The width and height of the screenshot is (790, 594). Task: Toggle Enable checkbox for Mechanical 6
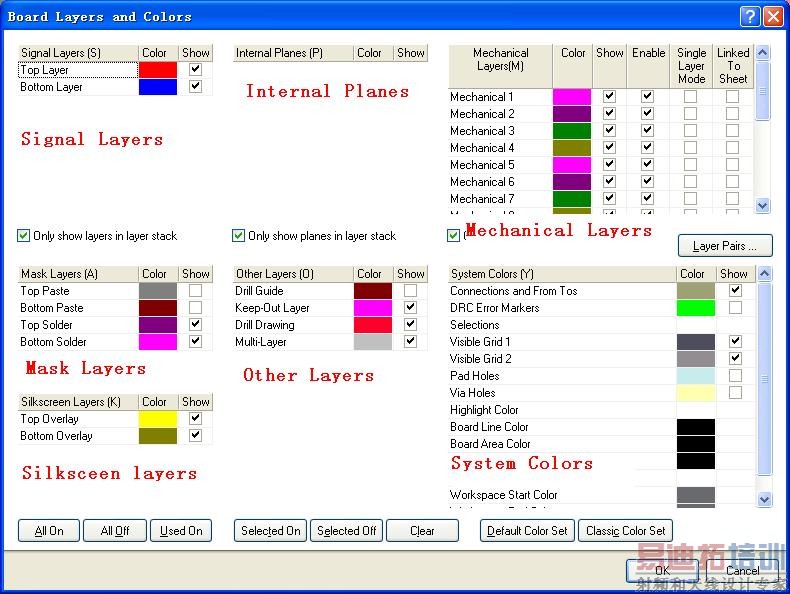tap(648, 181)
